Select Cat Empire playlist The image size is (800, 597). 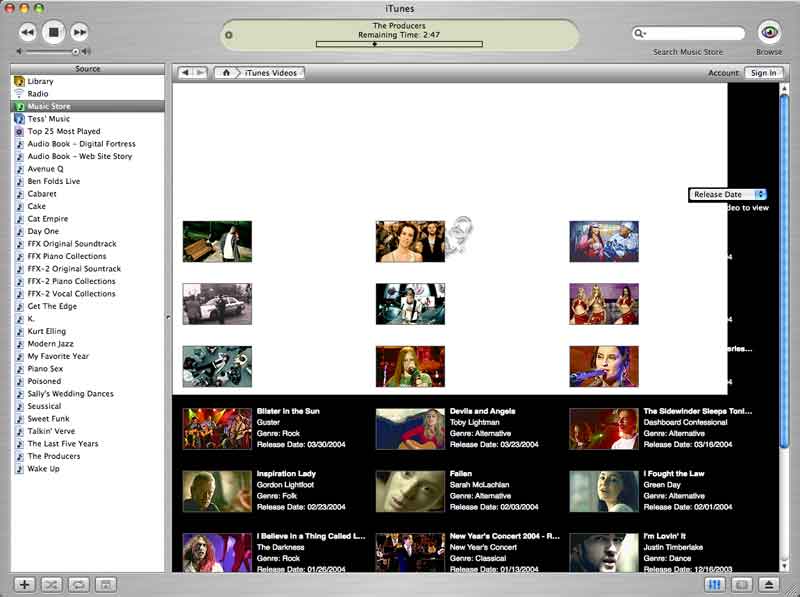click(x=88, y=219)
